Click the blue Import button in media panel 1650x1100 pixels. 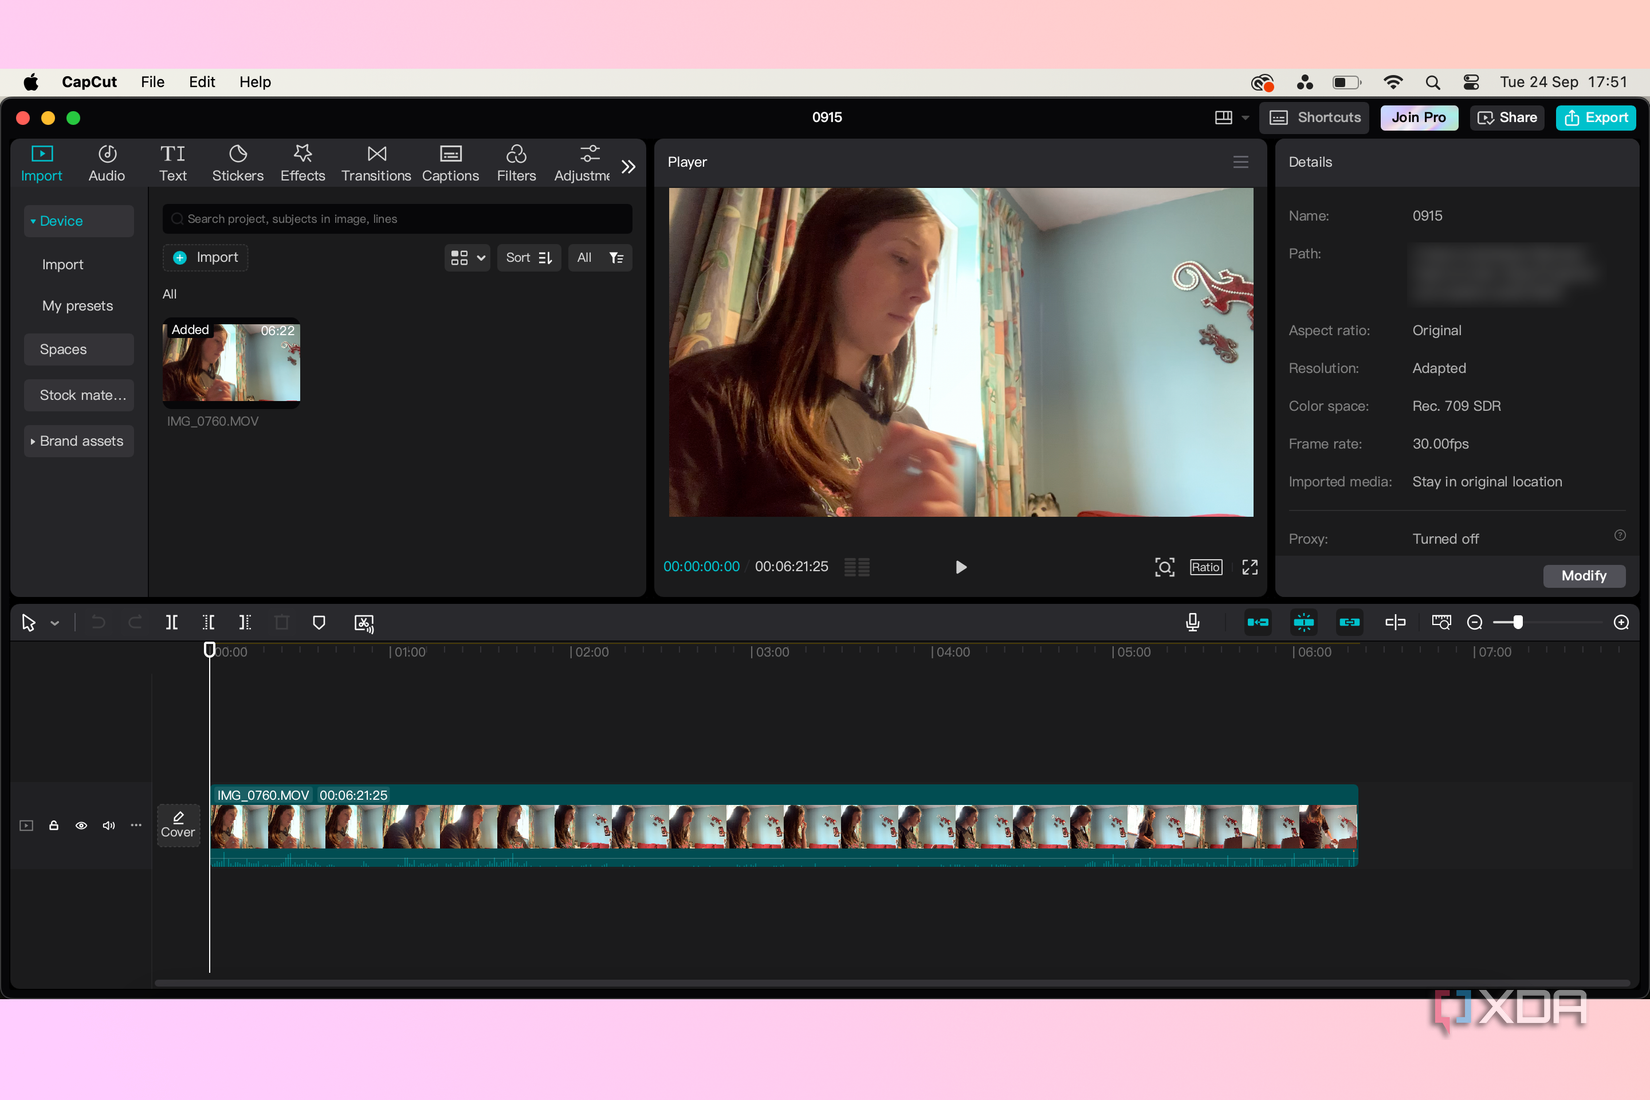pyautogui.click(x=206, y=258)
